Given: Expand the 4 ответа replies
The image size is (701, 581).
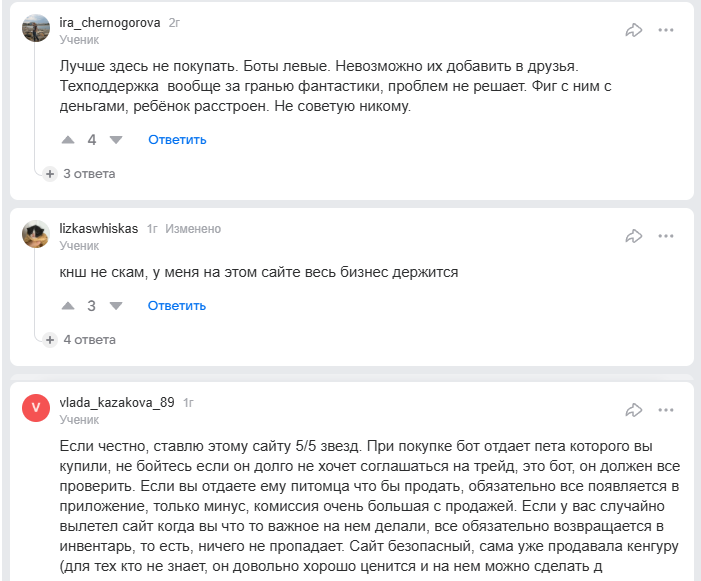Looking at the screenshot, I should click(82, 339).
